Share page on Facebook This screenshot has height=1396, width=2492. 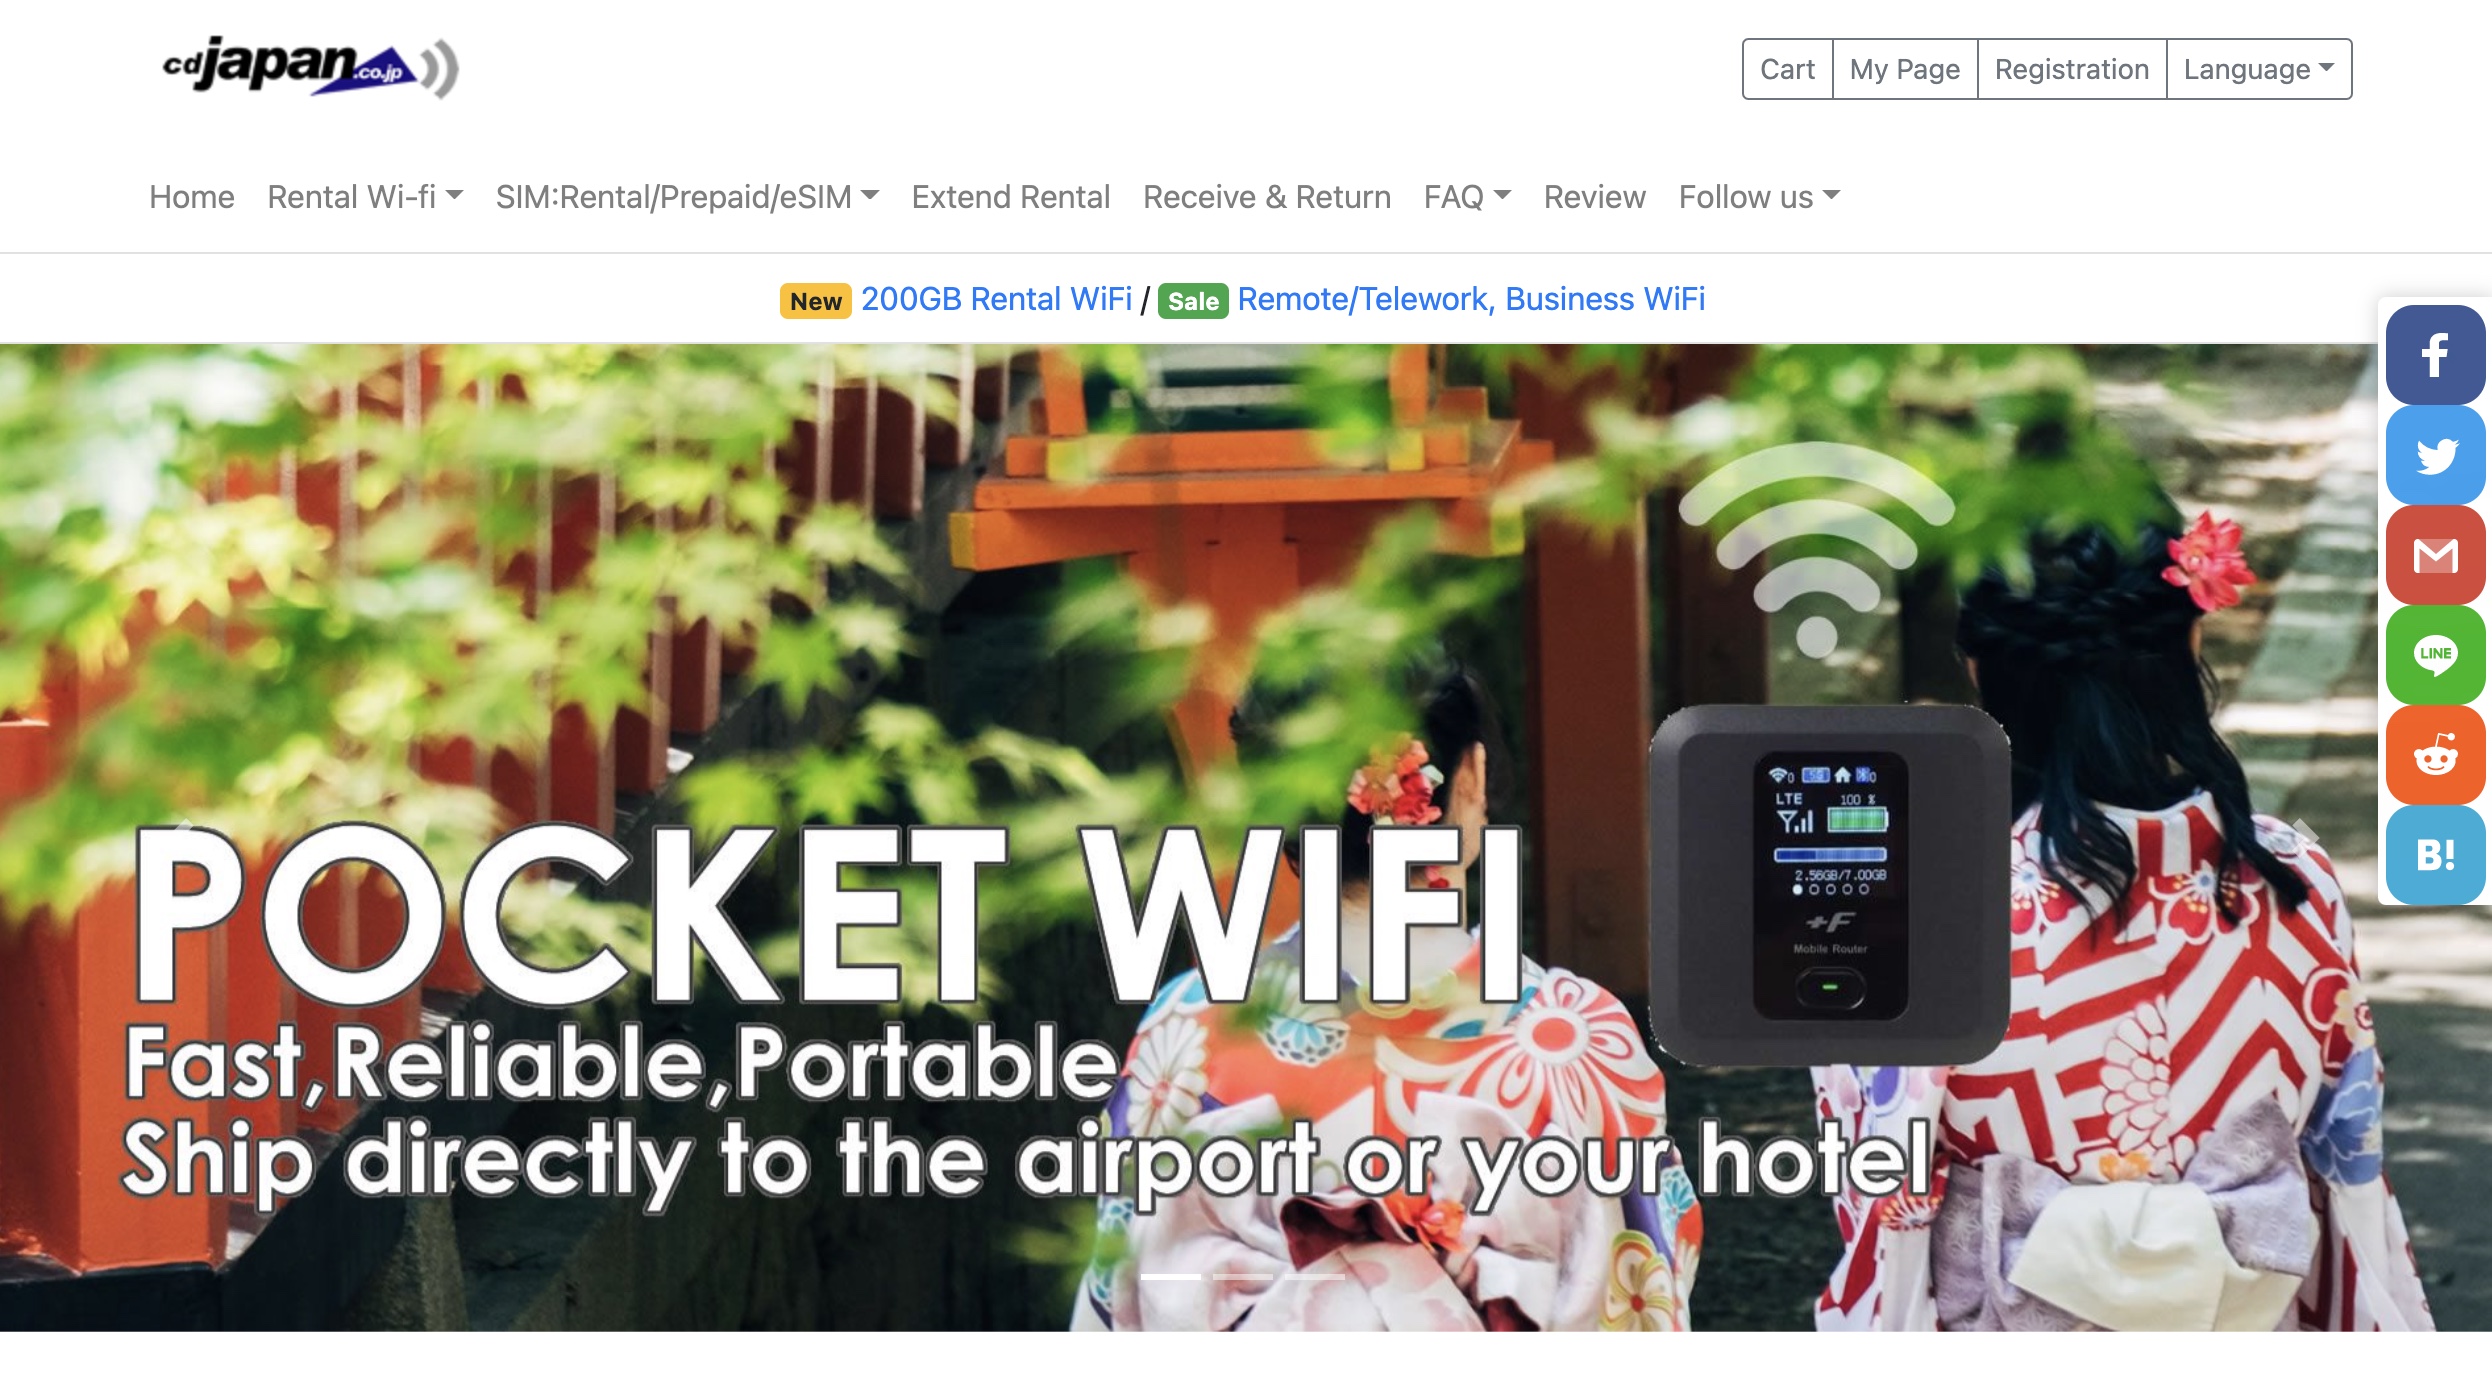coord(2435,355)
